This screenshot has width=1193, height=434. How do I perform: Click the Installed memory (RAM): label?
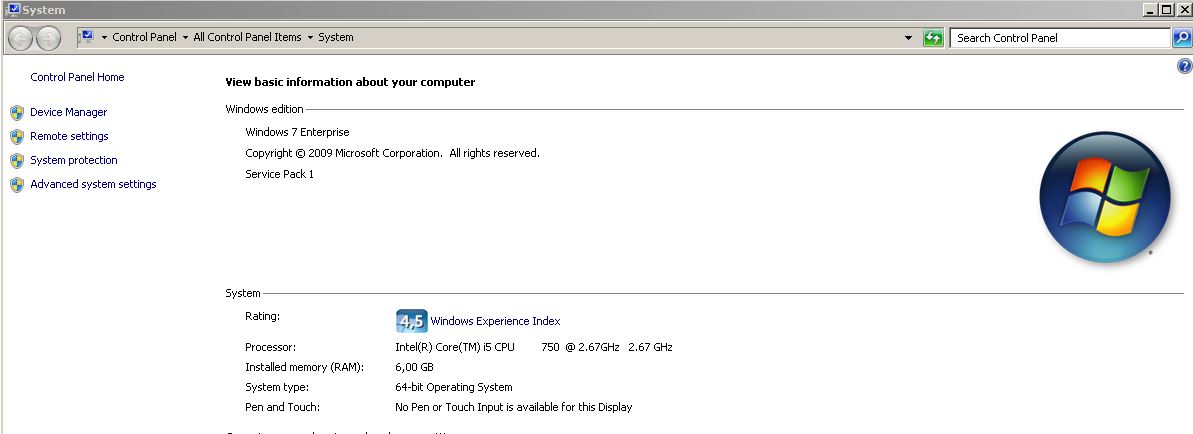coord(304,368)
